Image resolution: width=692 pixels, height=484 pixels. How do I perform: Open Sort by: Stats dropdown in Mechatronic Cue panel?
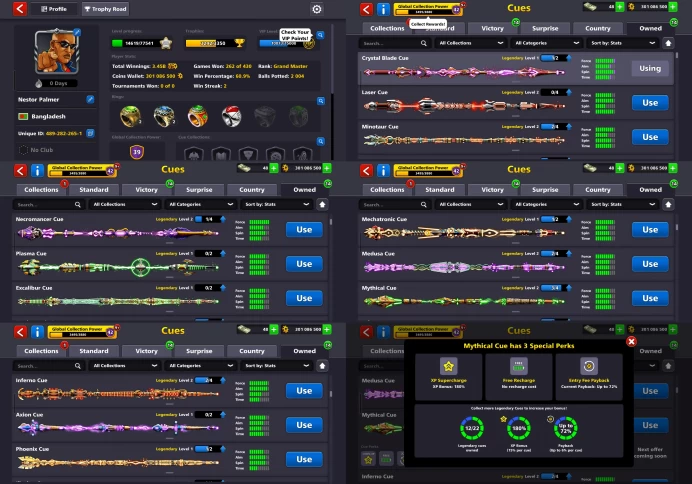622,204
